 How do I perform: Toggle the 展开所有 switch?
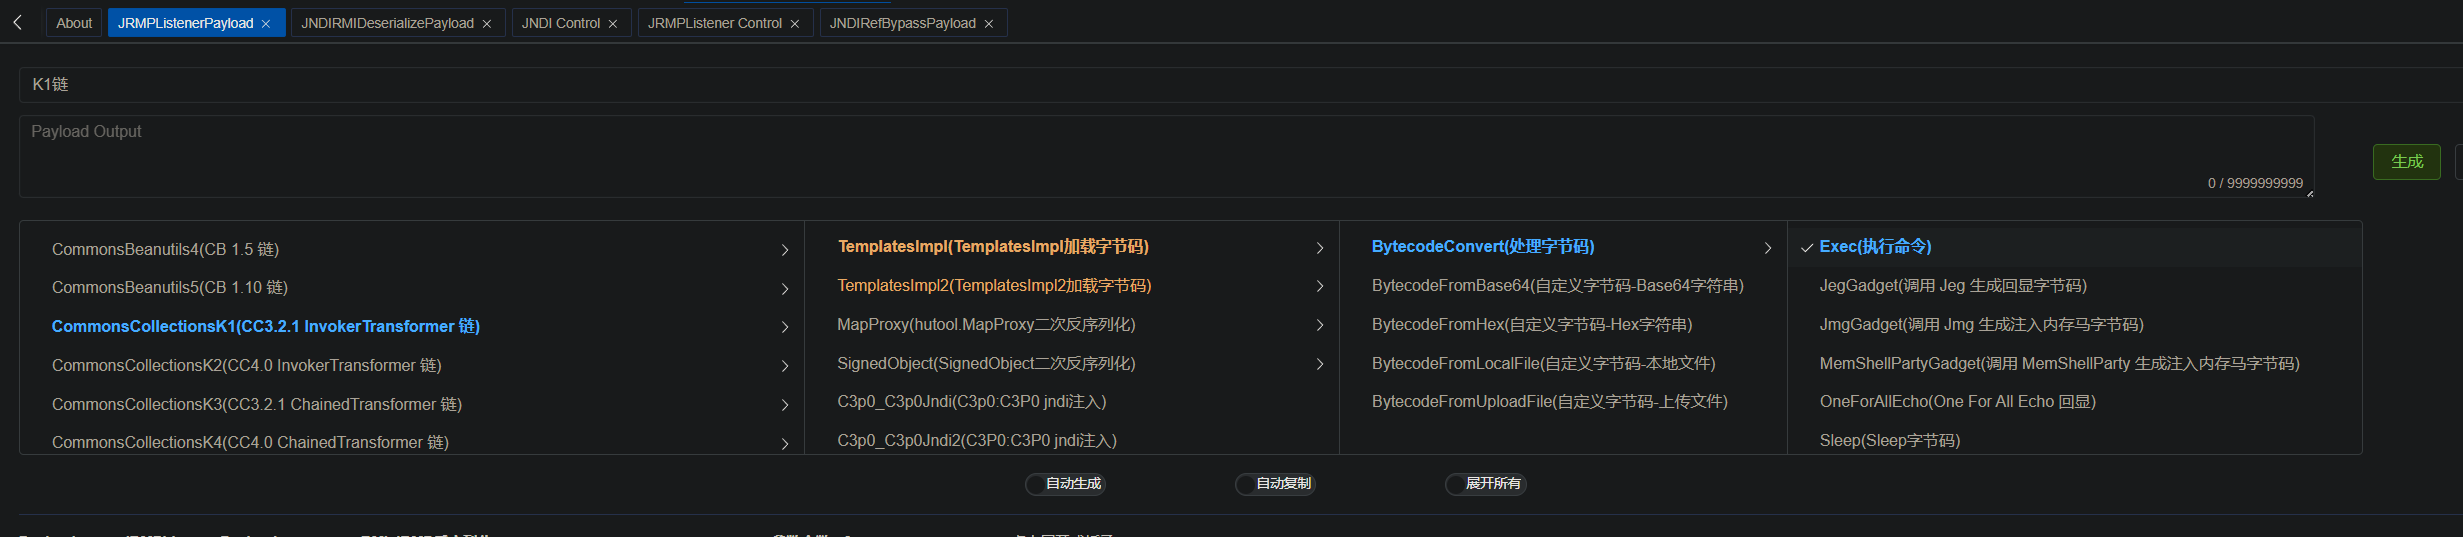(x=1485, y=484)
